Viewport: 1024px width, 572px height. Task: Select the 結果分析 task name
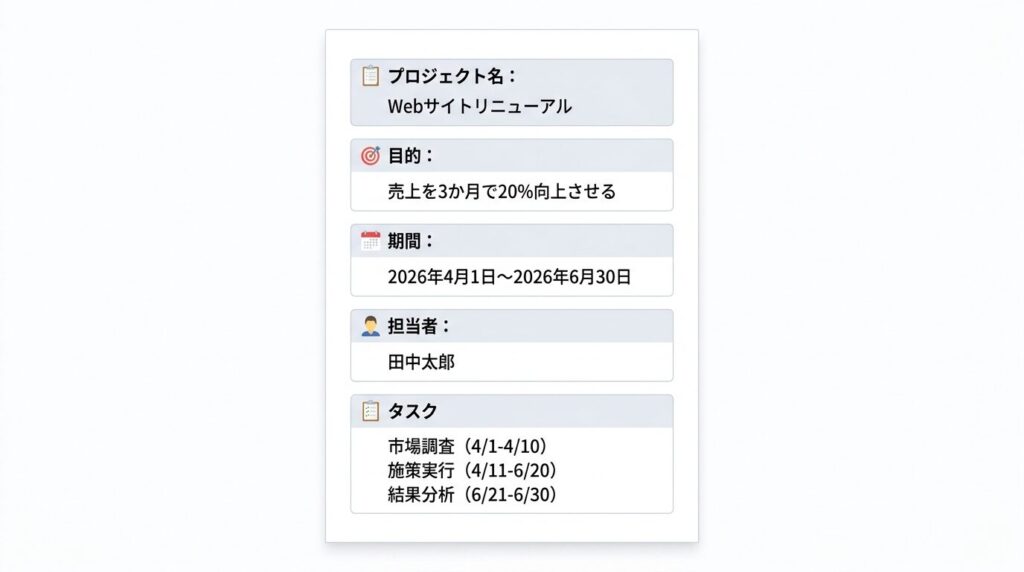[x=421, y=494]
